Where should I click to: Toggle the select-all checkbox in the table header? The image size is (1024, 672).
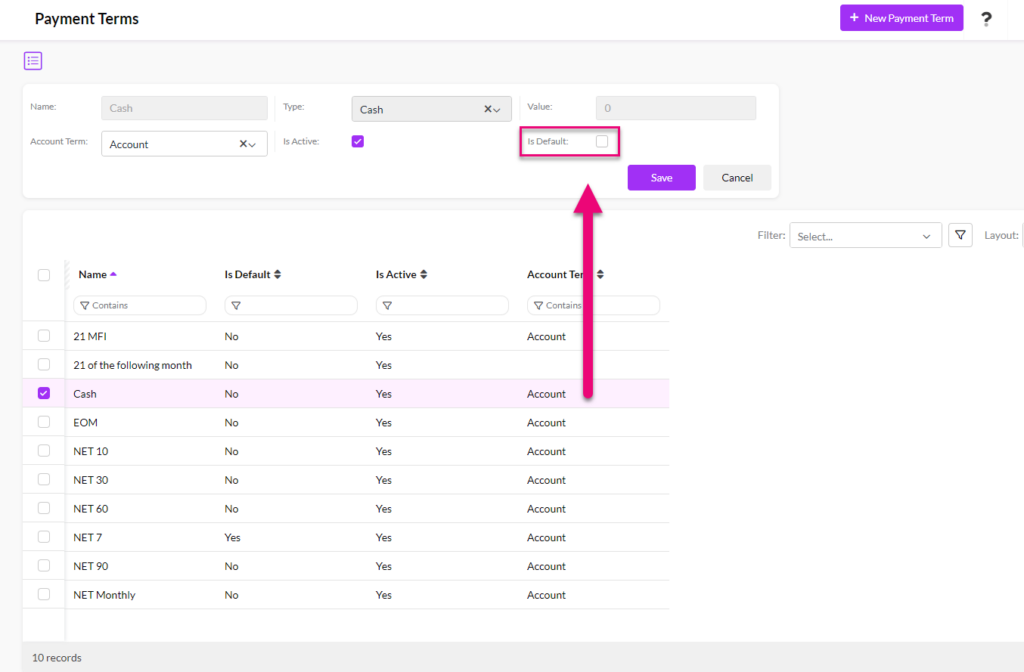[x=43, y=274]
